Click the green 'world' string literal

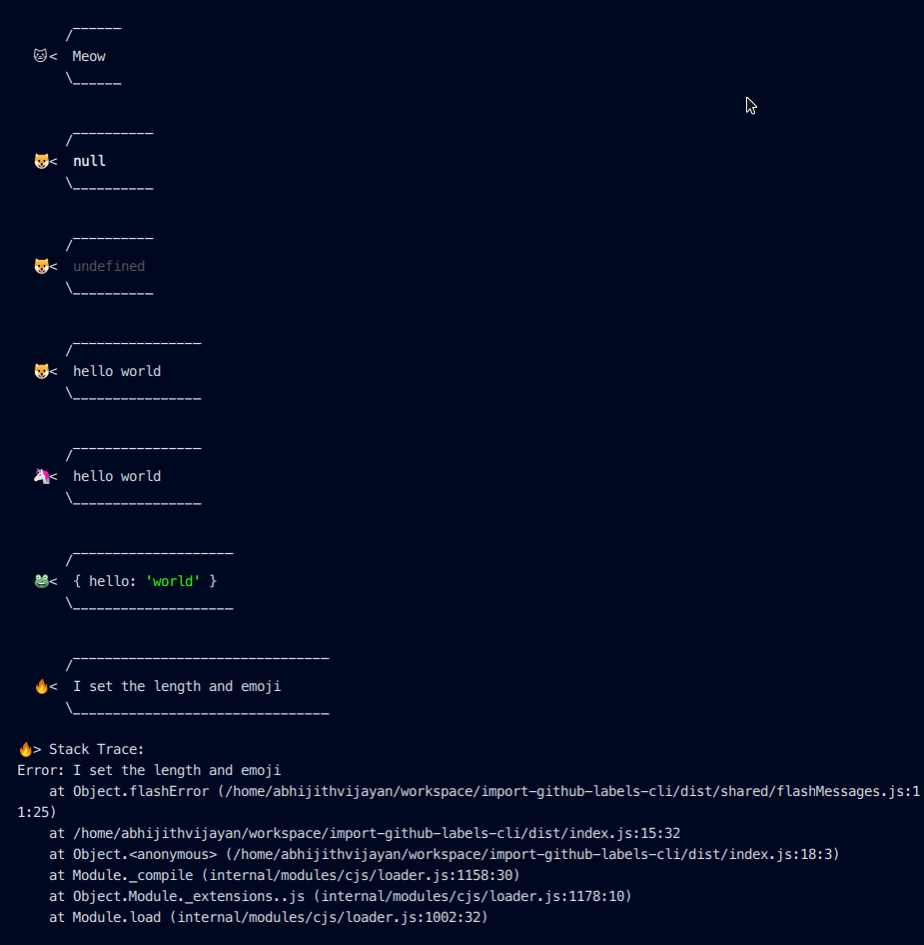click(x=171, y=581)
